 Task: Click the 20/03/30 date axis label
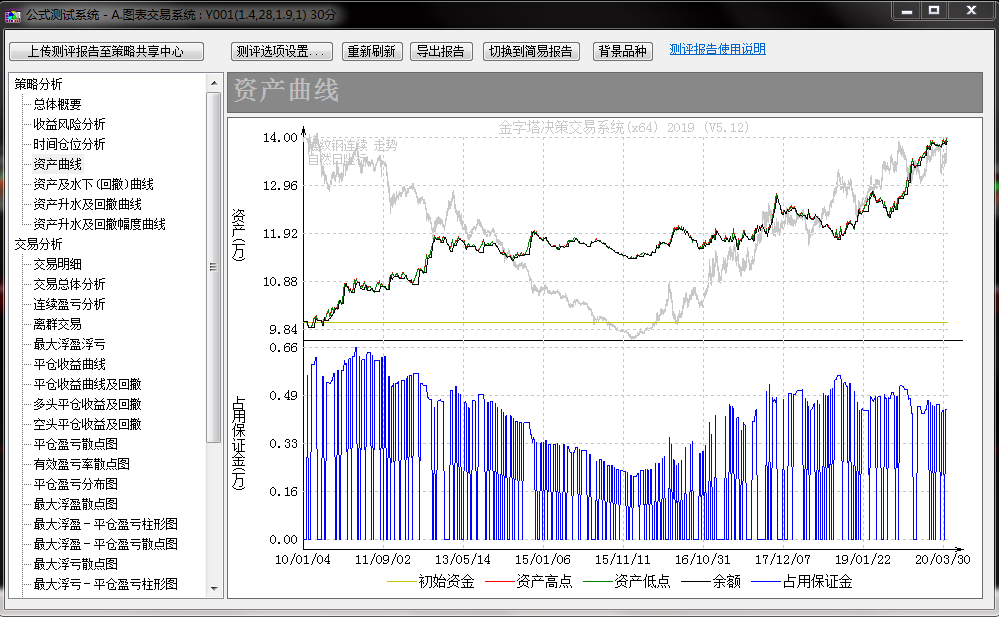[x=943, y=560]
